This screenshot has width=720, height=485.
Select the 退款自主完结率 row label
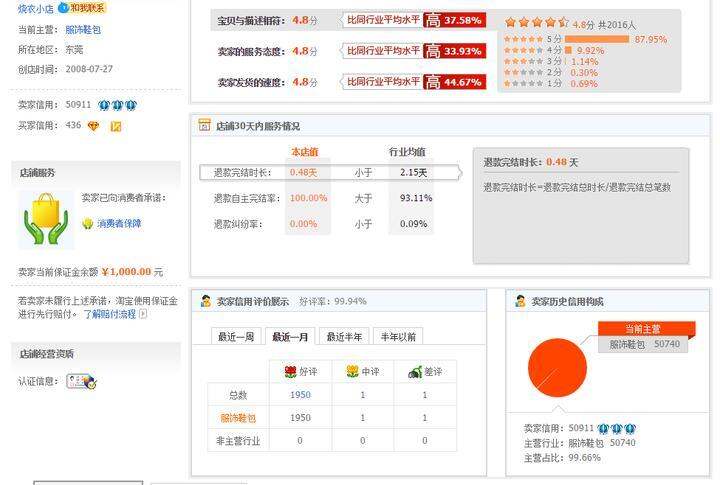pyautogui.click(x=247, y=198)
